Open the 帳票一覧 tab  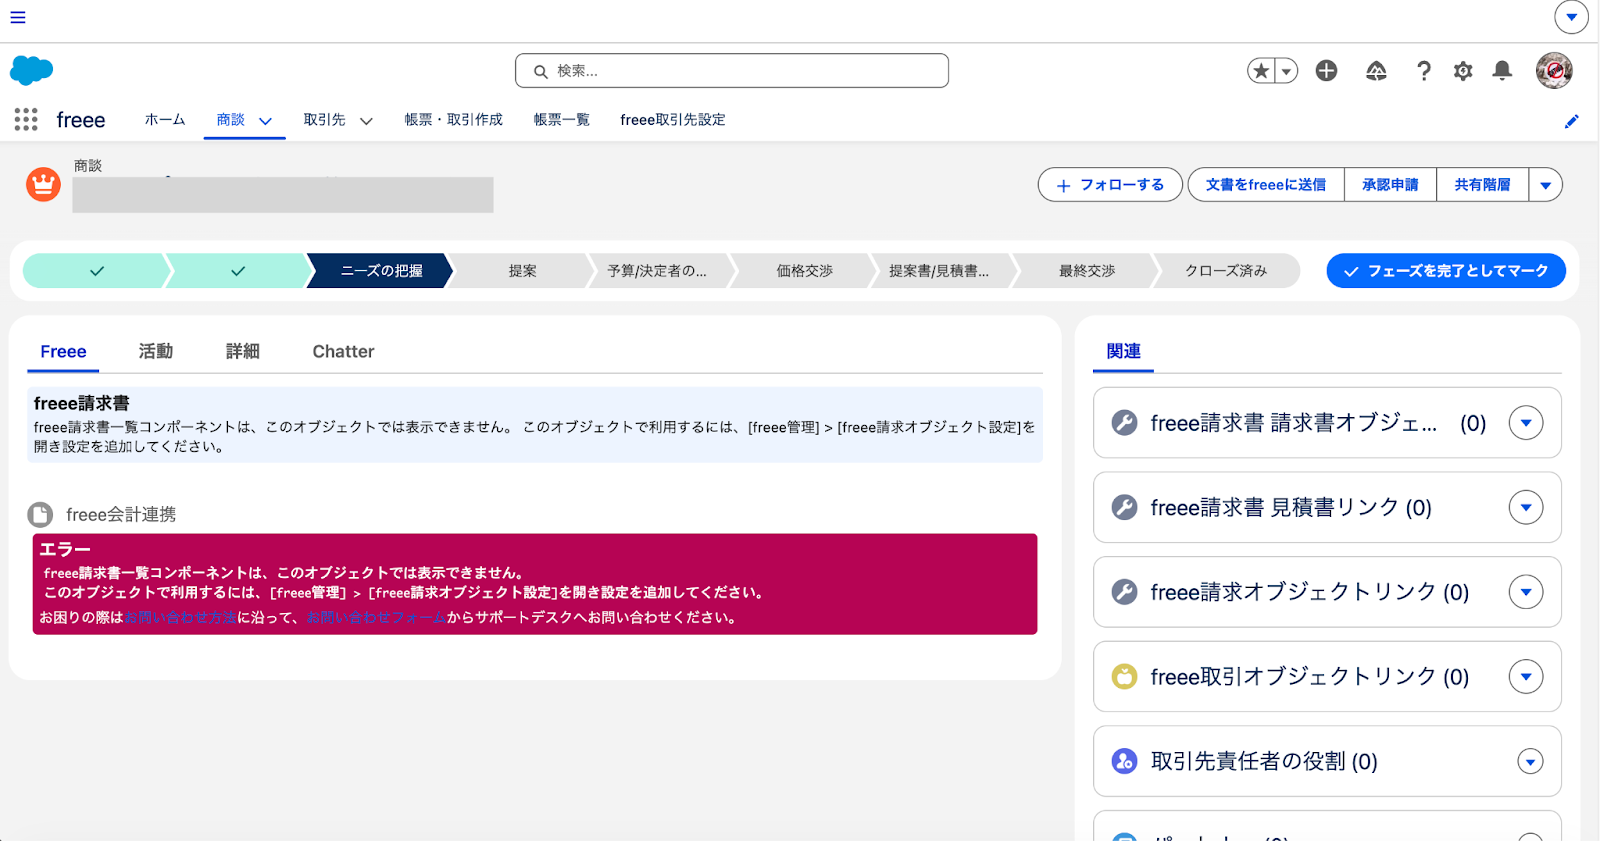click(562, 120)
